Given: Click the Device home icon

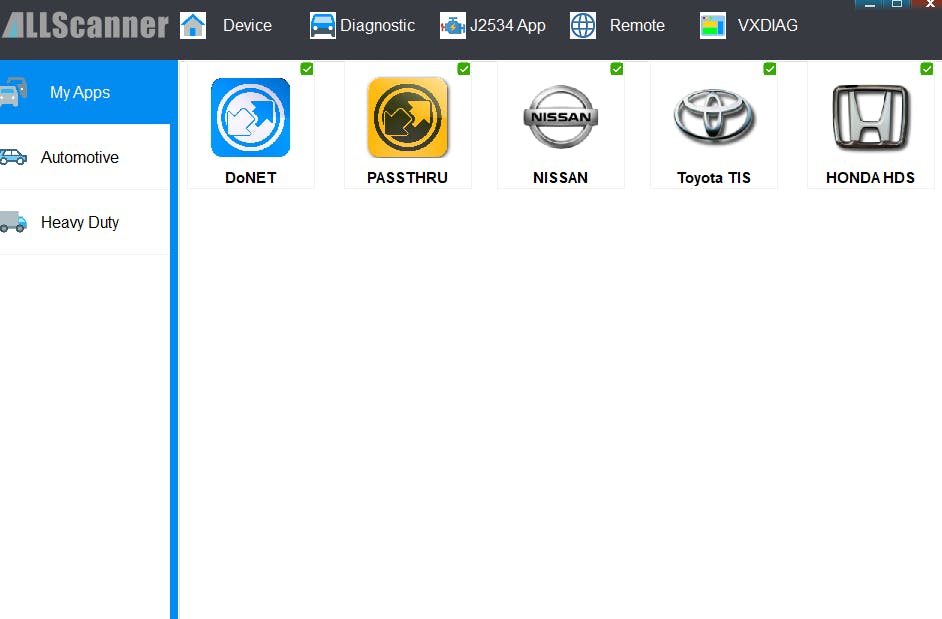Looking at the screenshot, I should (193, 26).
